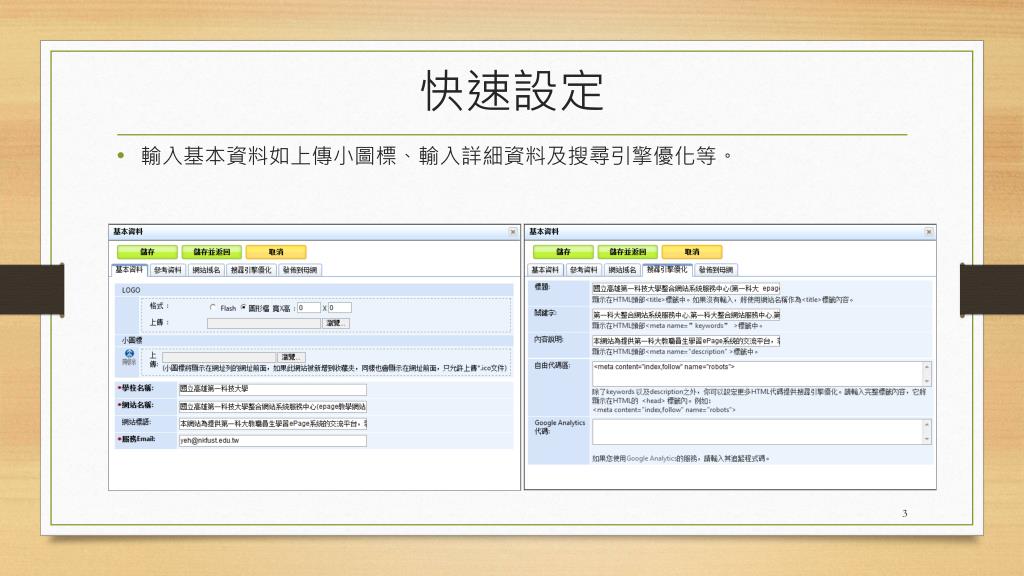Image resolution: width=1024 pixels, height=576 pixels.
Task: Open 參考資料 tab in left dialog
Action: pyautogui.click(x=168, y=270)
